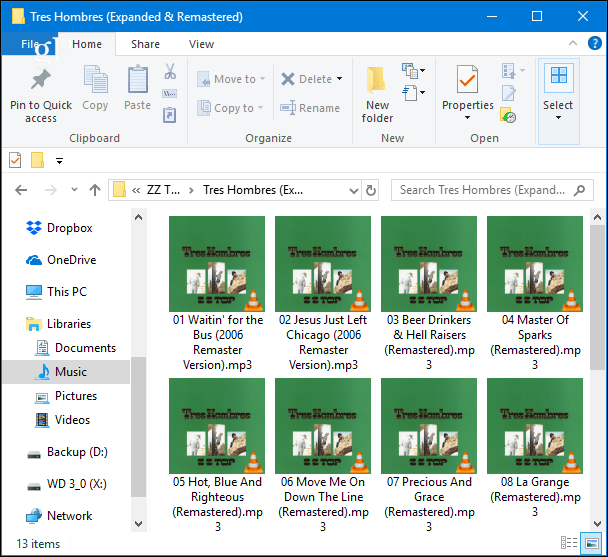The image size is (608, 557).
Task: Select Dropbox in navigation pane
Action: pos(59,228)
